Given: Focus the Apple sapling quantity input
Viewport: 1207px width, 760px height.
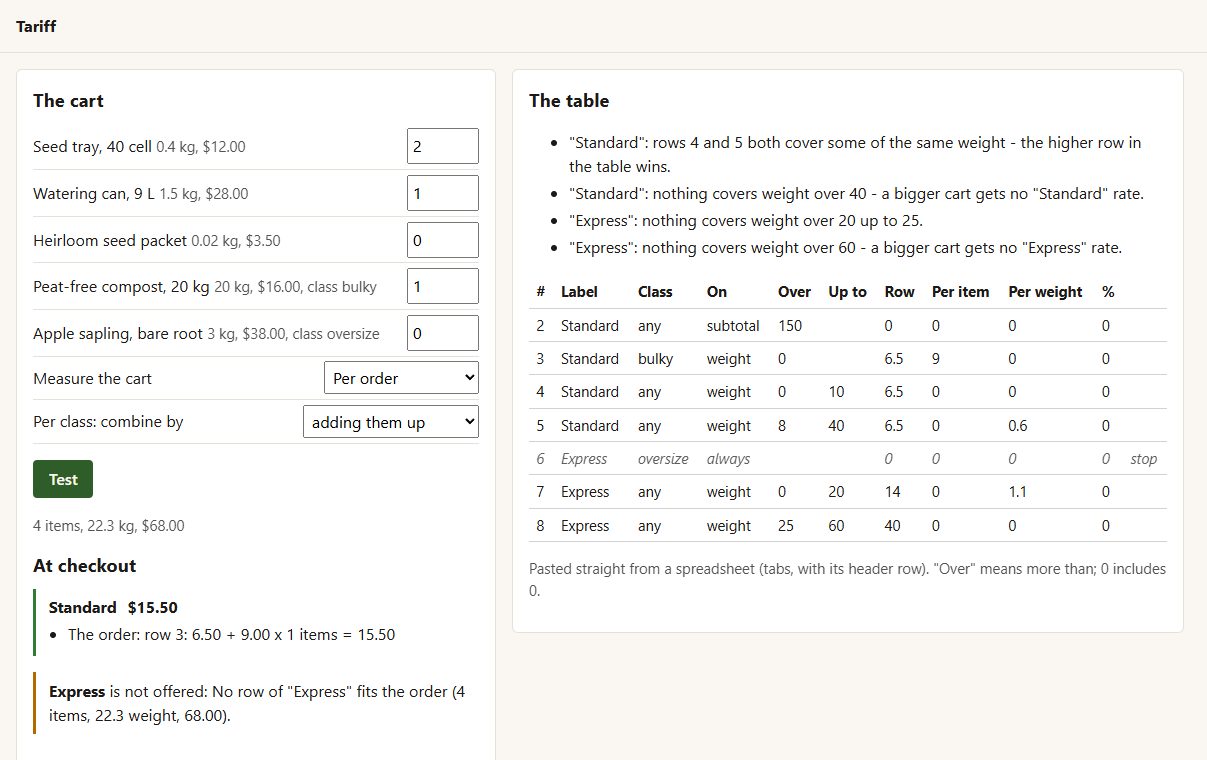Looking at the screenshot, I should [x=443, y=333].
